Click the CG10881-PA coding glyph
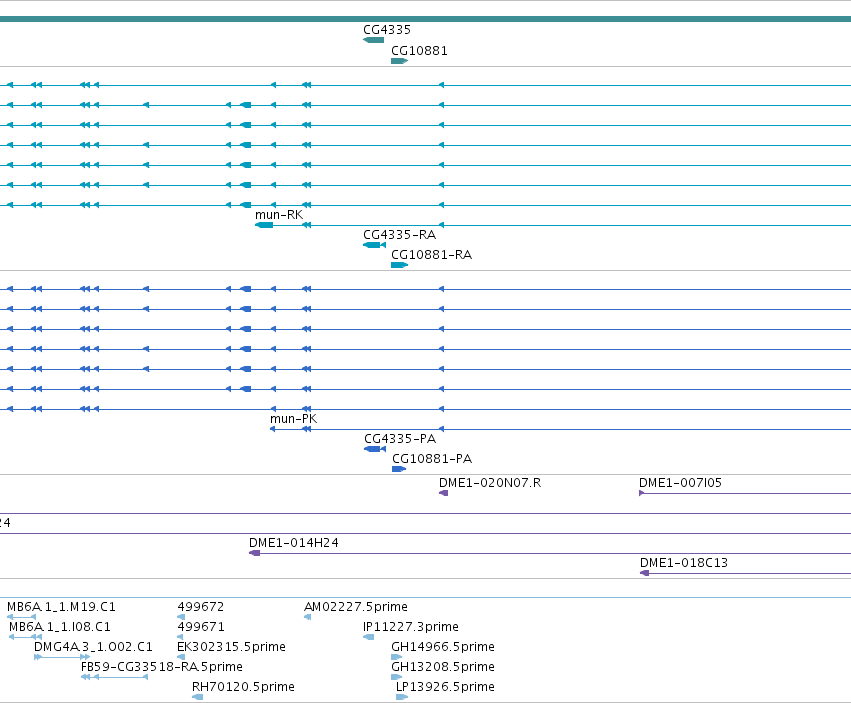851x703 pixels. (399, 469)
